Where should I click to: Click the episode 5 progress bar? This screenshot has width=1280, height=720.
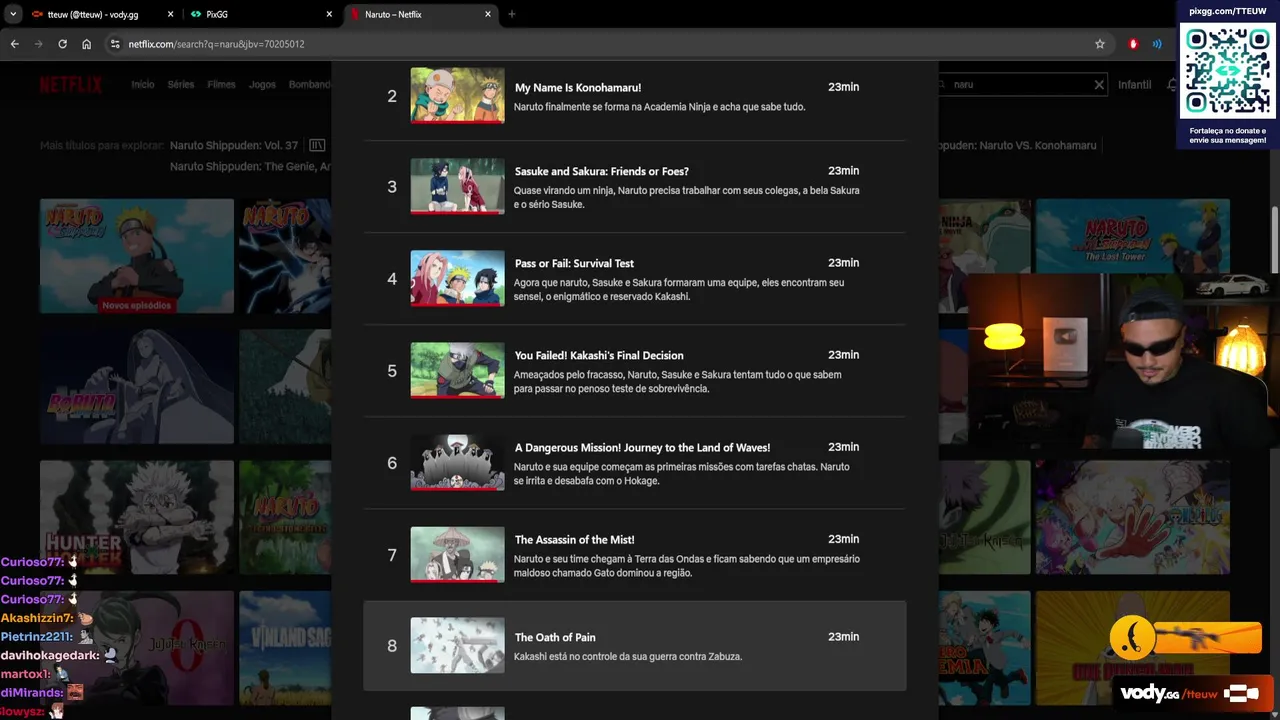(457, 396)
